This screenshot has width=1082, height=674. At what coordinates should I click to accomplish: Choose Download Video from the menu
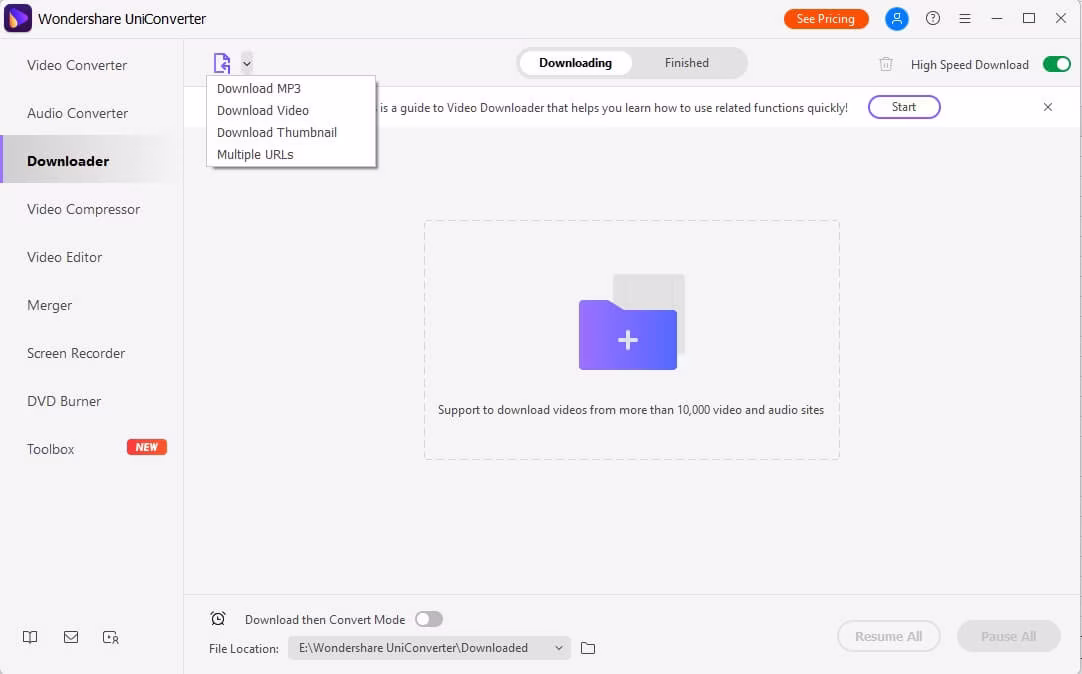262,110
